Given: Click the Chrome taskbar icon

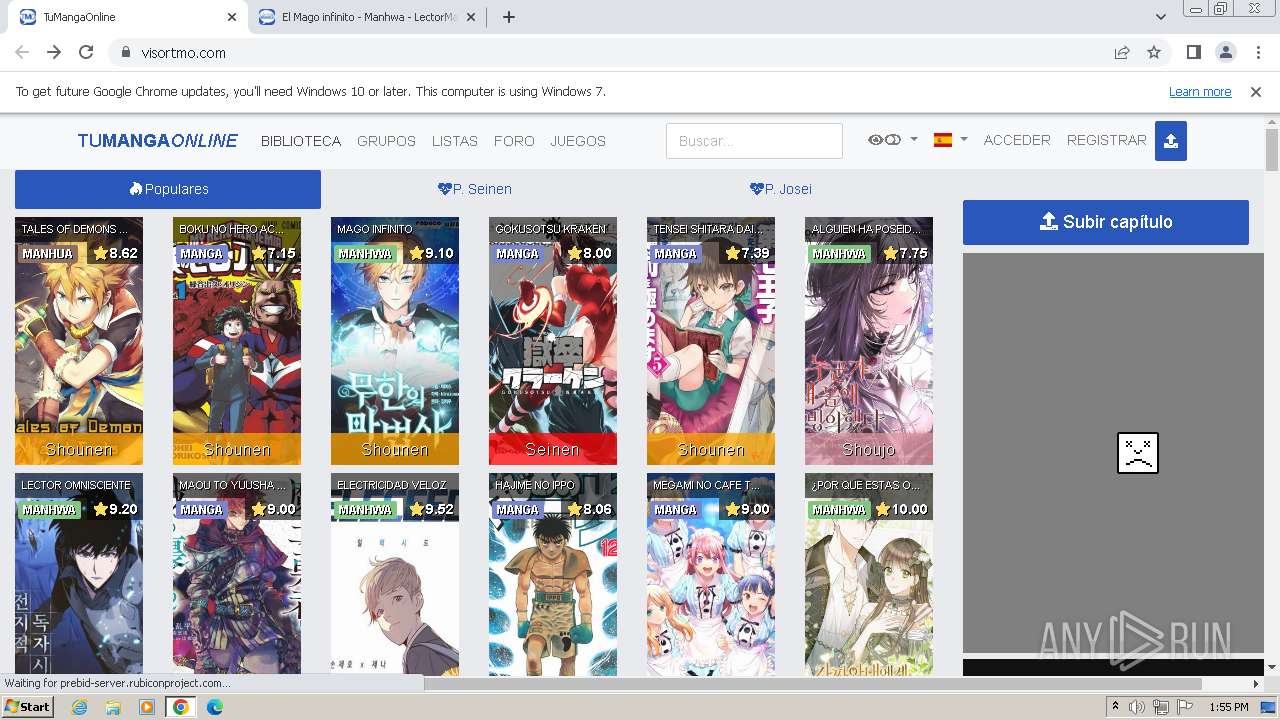Looking at the screenshot, I should [x=181, y=707].
